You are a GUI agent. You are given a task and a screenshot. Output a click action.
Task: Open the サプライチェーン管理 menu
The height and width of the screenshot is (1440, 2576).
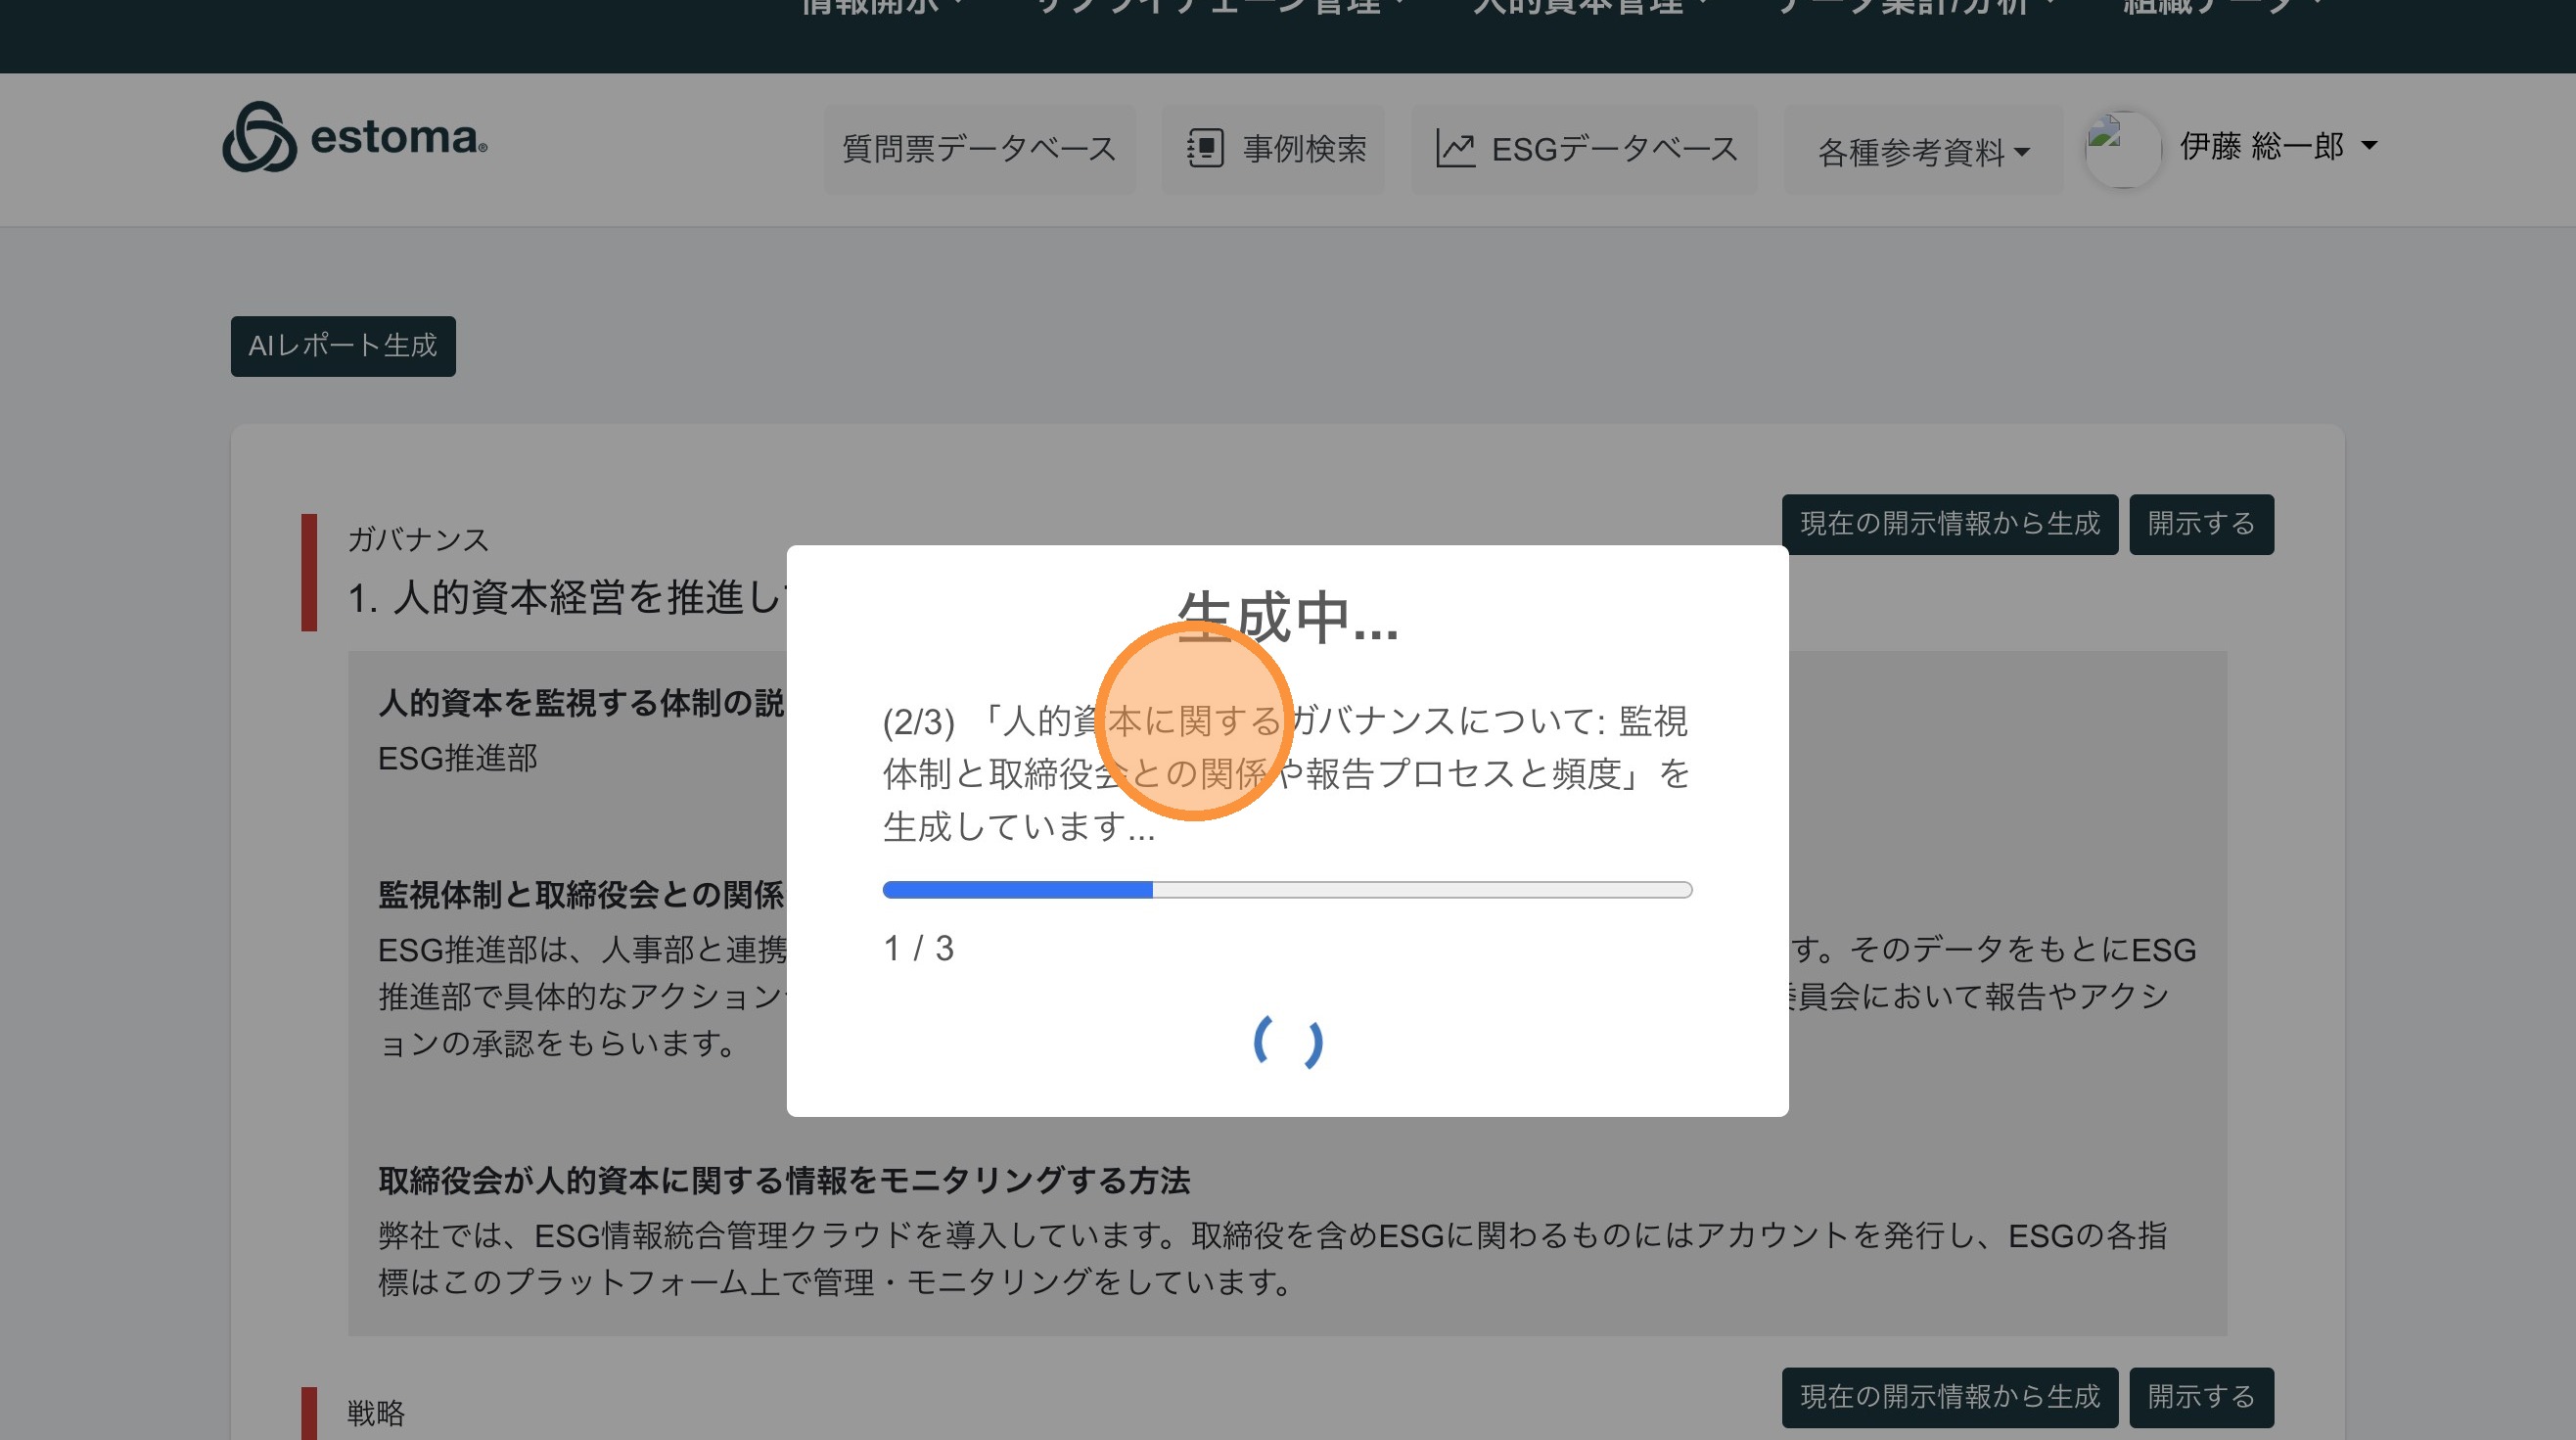(1220, 8)
